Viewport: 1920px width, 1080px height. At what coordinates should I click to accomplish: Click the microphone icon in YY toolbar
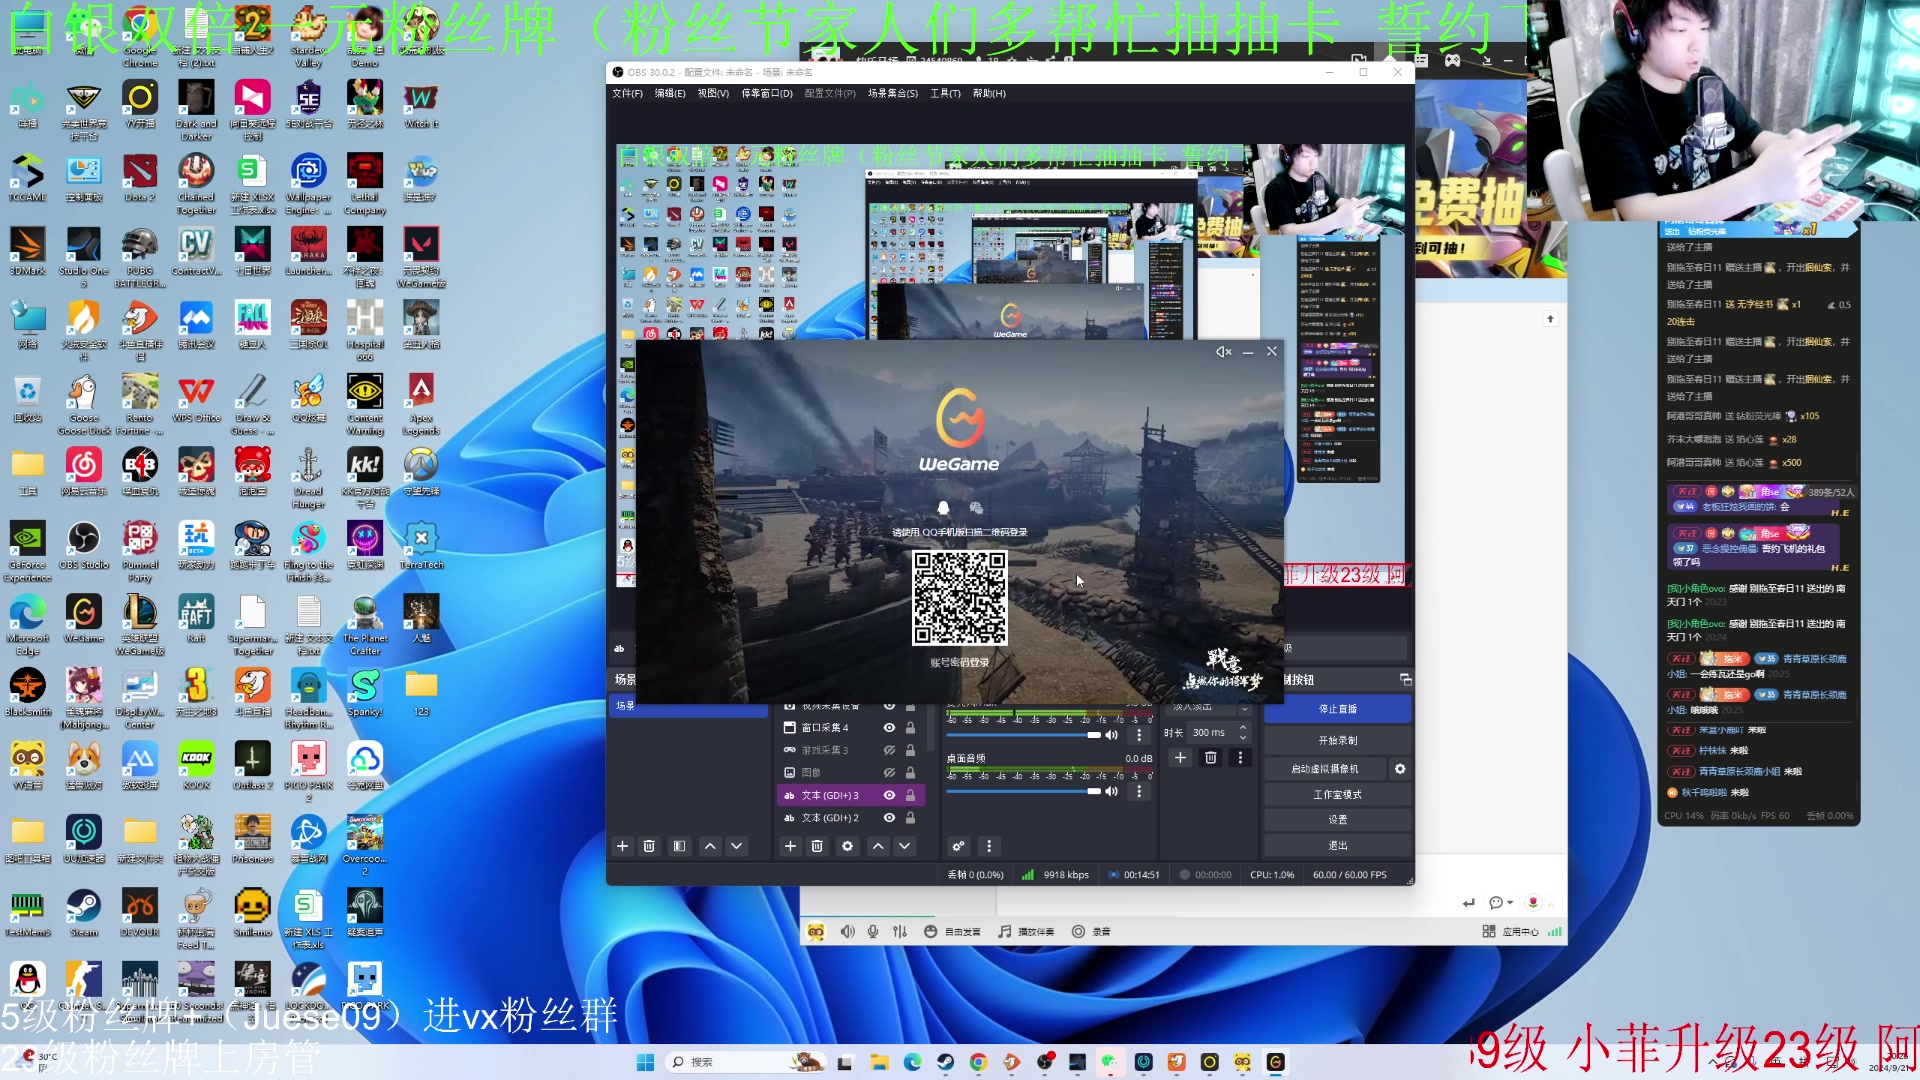point(873,931)
